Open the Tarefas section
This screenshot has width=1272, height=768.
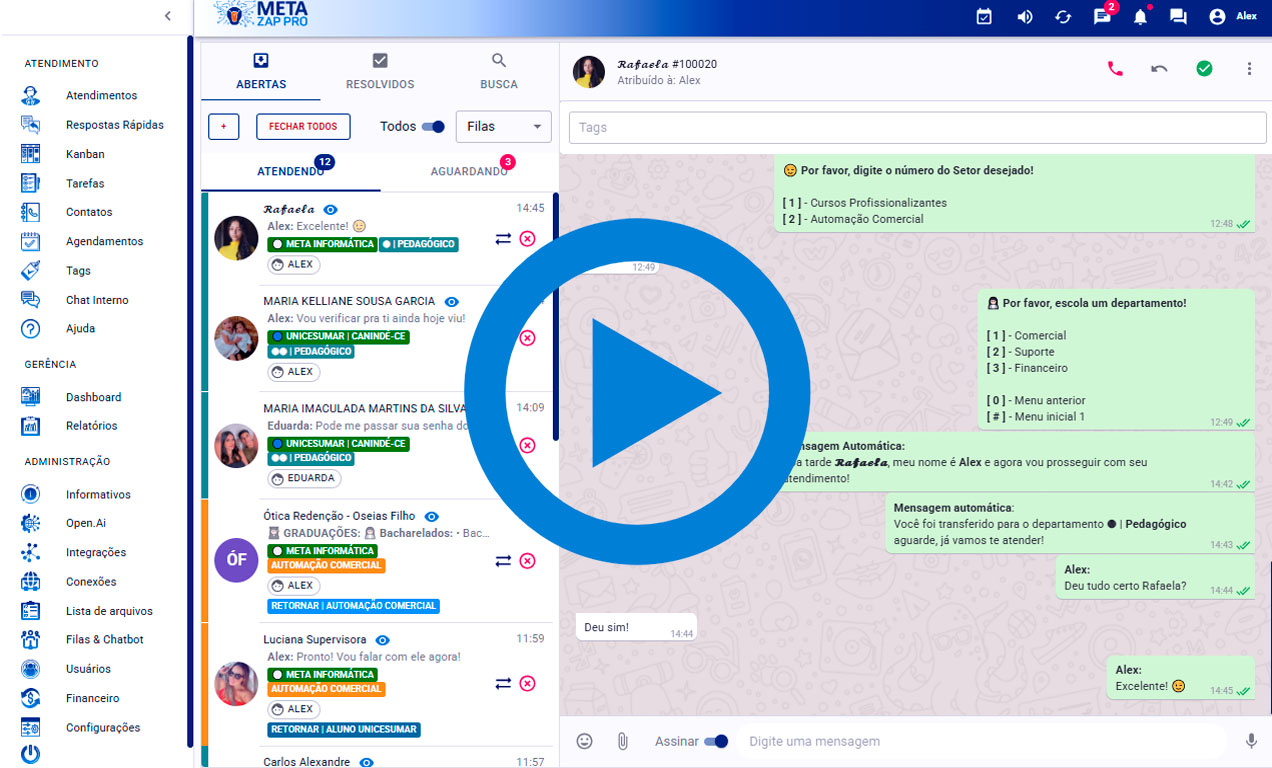pos(85,183)
